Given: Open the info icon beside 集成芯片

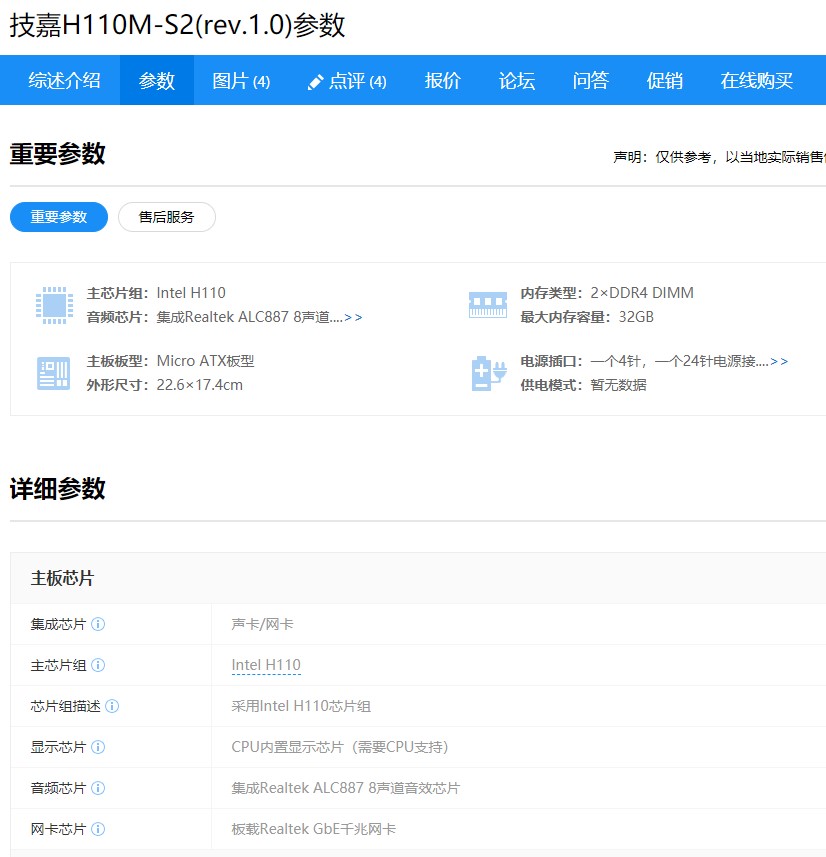Looking at the screenshot, I should click(98, 624).
